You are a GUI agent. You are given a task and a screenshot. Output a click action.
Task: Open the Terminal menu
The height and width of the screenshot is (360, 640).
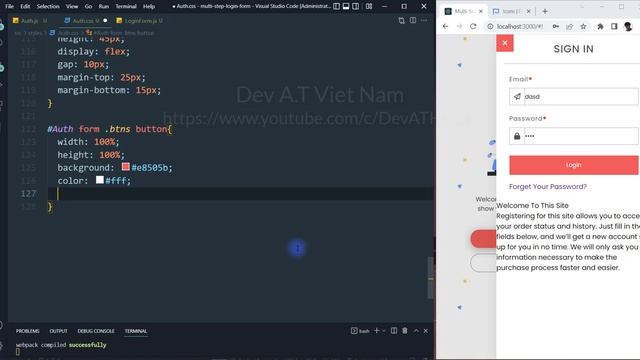(x=126, y=6)
